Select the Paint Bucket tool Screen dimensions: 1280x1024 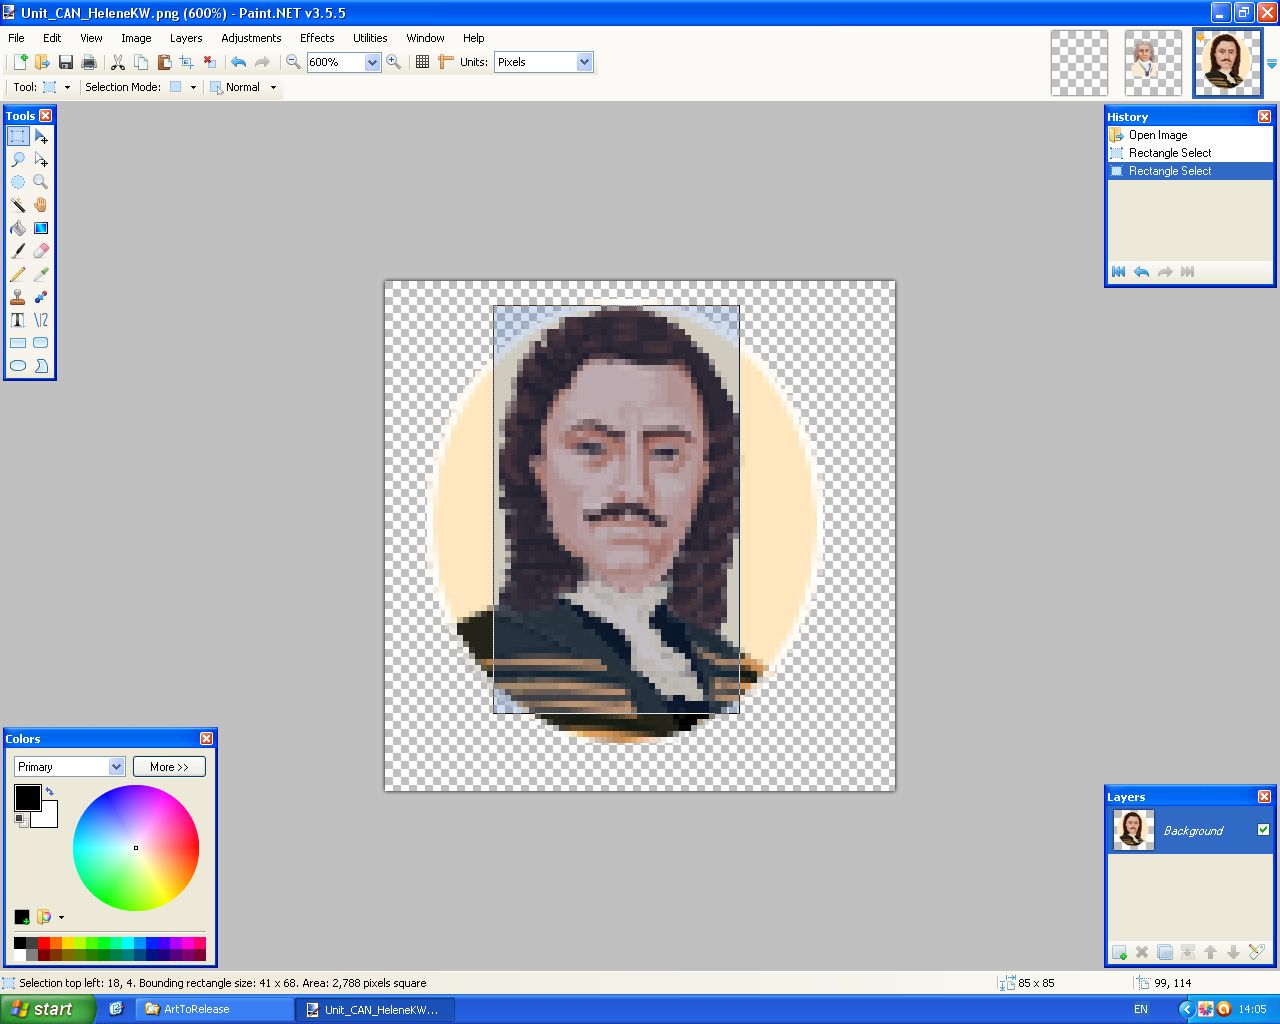pyautogui.click(x=18, y=228)
